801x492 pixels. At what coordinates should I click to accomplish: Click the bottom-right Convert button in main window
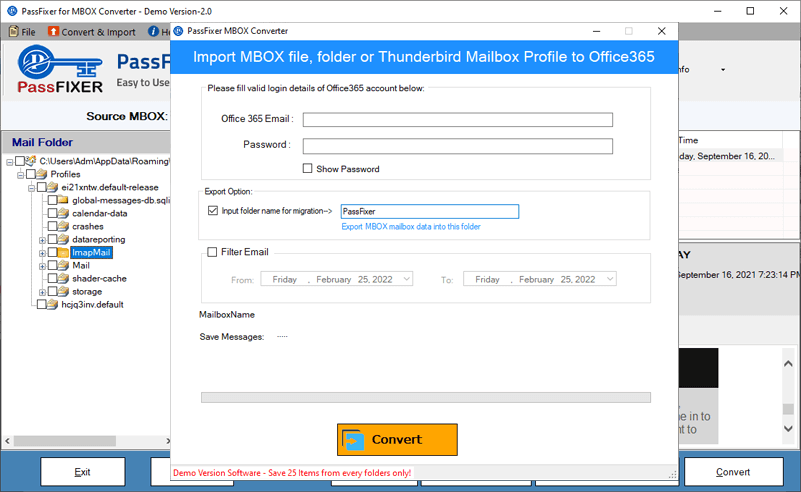tap(733, 472)
